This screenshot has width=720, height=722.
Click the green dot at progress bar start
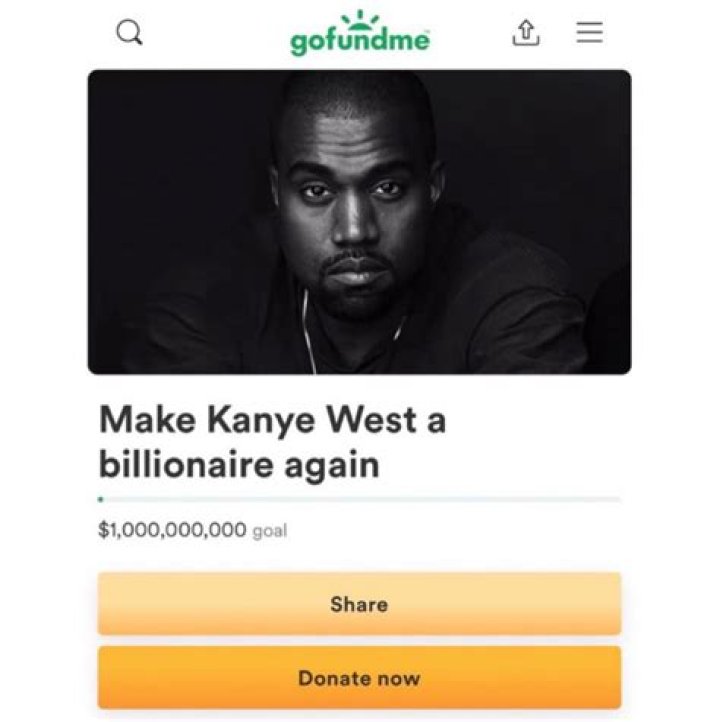[101, 500]
